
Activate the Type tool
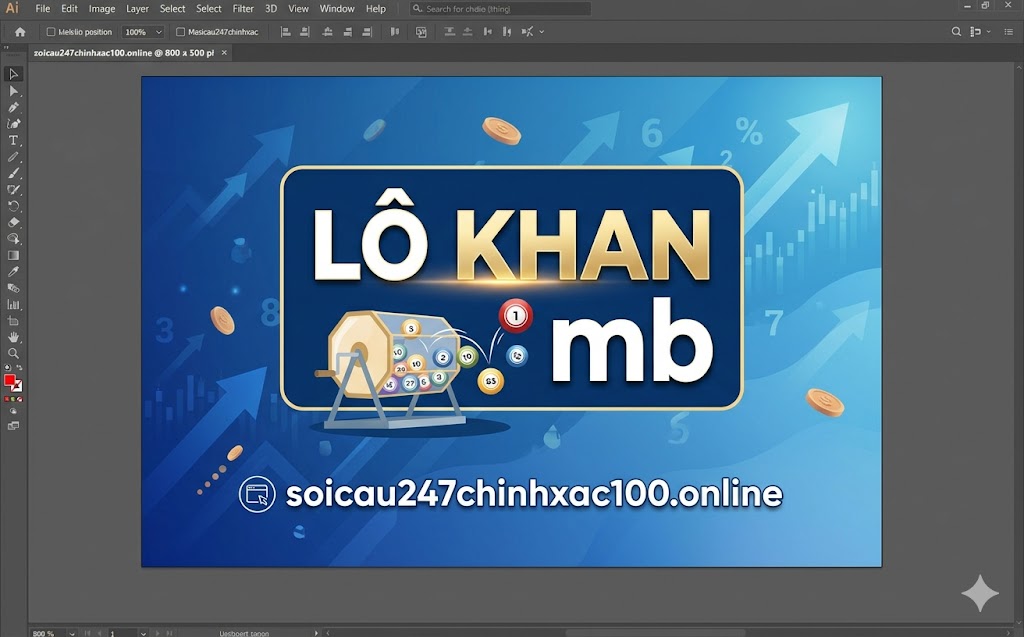pyautogui.click(x=13, y=141)
